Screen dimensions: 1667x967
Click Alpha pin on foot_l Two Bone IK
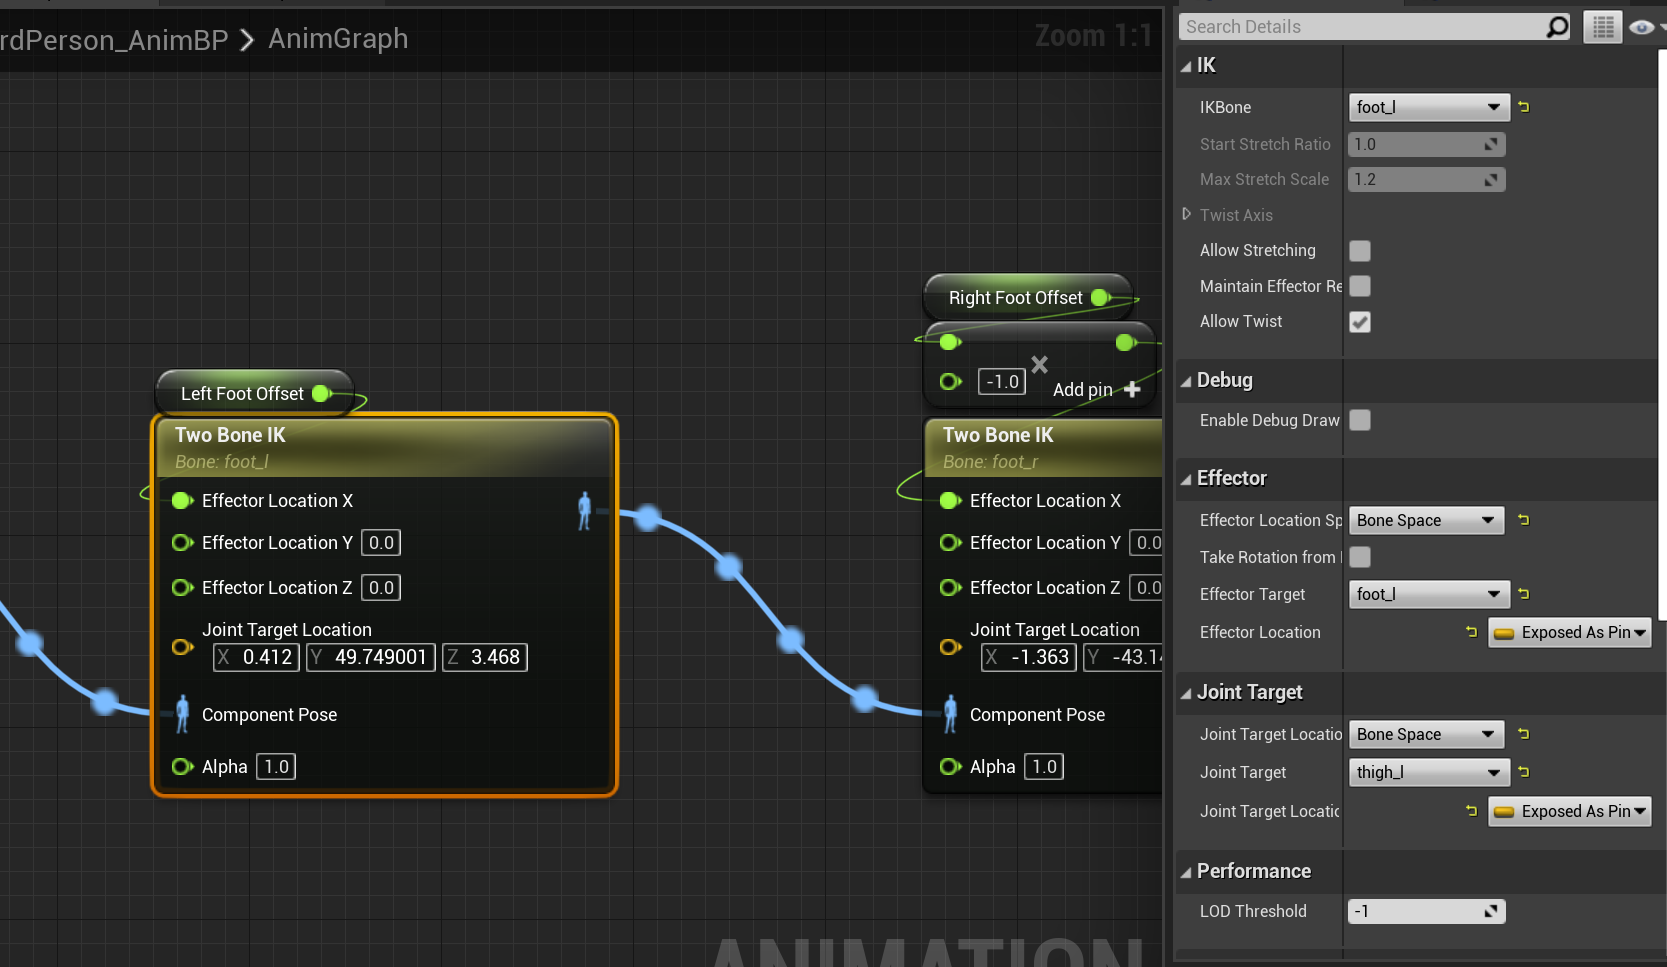pyautogui.click(x=182, y=766)
